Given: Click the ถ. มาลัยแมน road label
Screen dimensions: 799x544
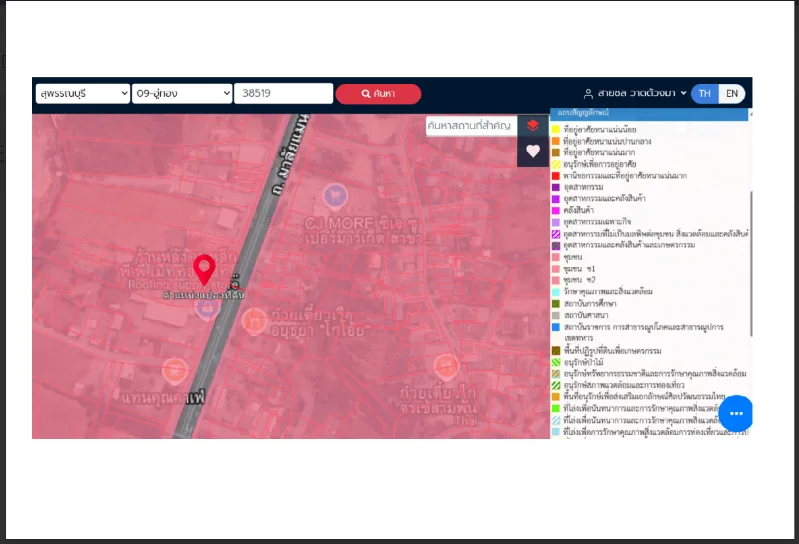Looking at the screenshot, I should [x=290, y=154].
